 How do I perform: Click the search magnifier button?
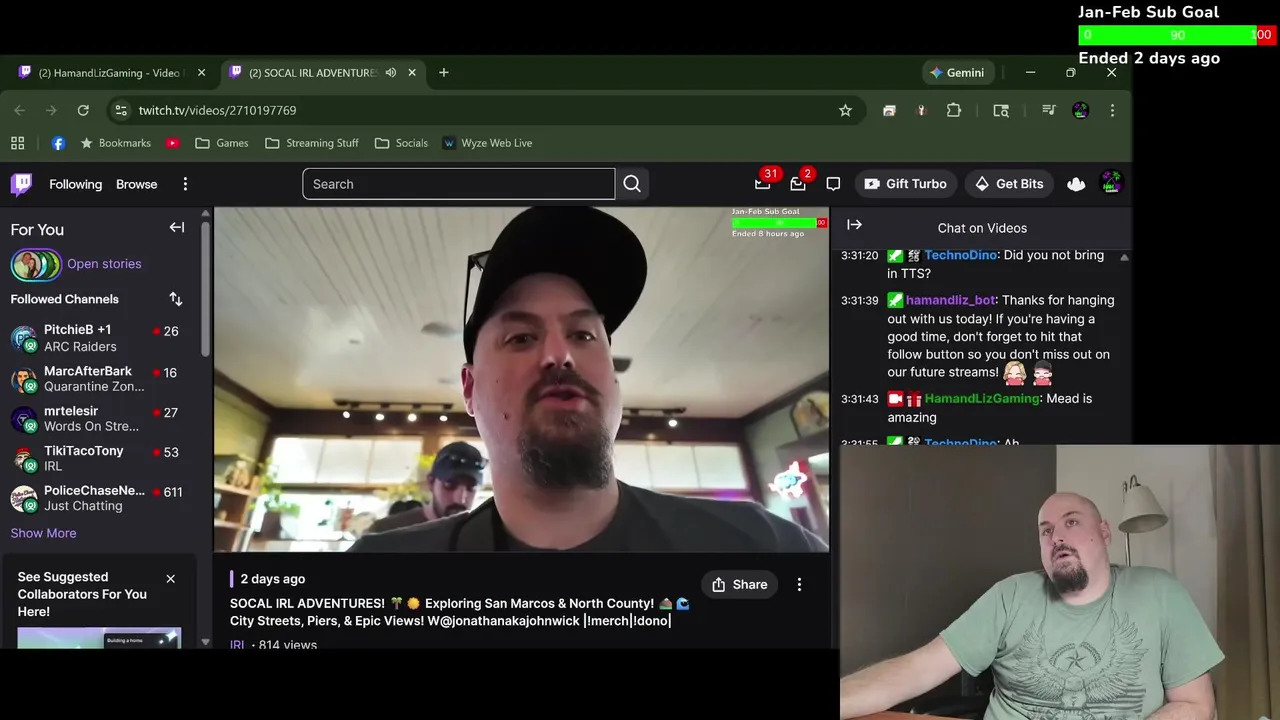(632, 184)
